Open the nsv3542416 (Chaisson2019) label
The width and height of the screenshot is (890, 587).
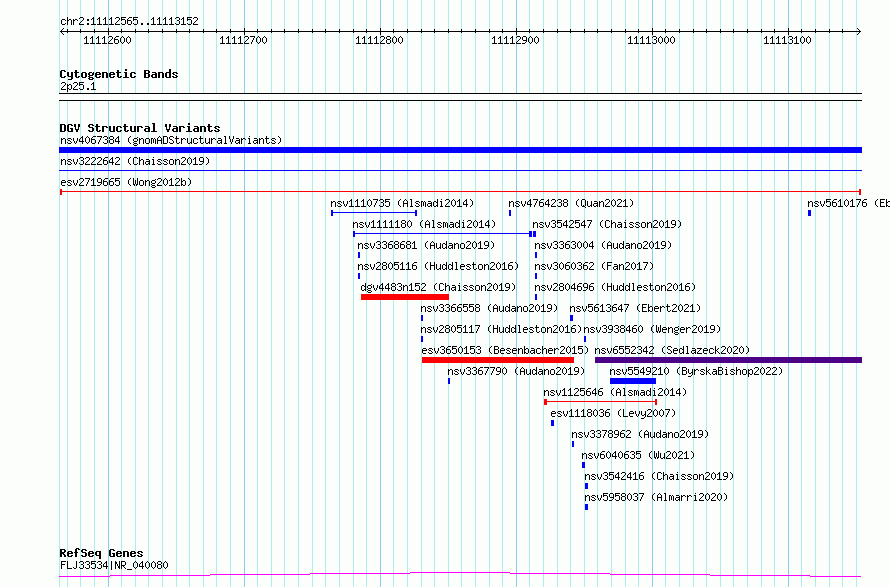(659, 476)
